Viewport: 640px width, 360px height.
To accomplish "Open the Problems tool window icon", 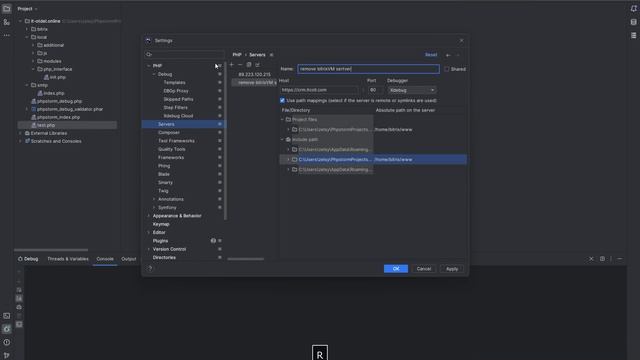I will (x=7, y=342).
